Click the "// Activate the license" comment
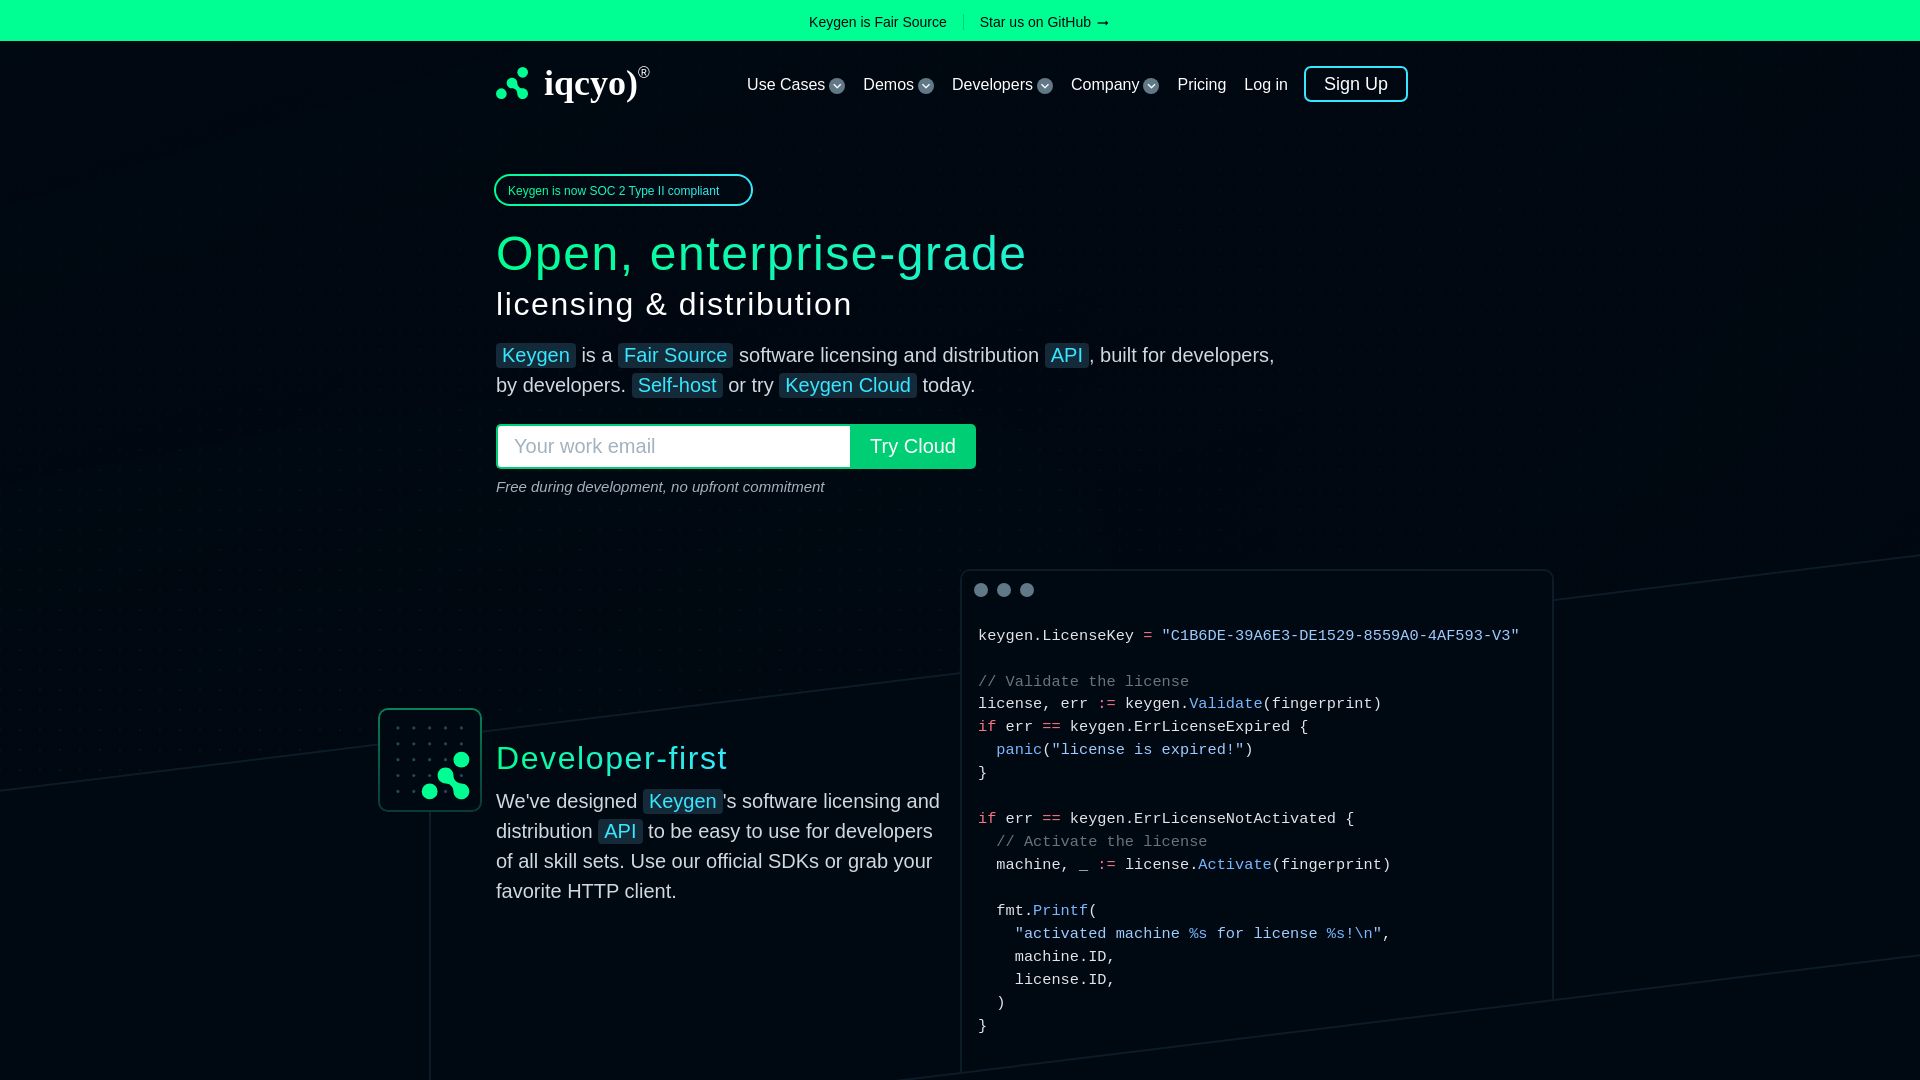Viewport: 1920px width, 1080px height. 1101,842
